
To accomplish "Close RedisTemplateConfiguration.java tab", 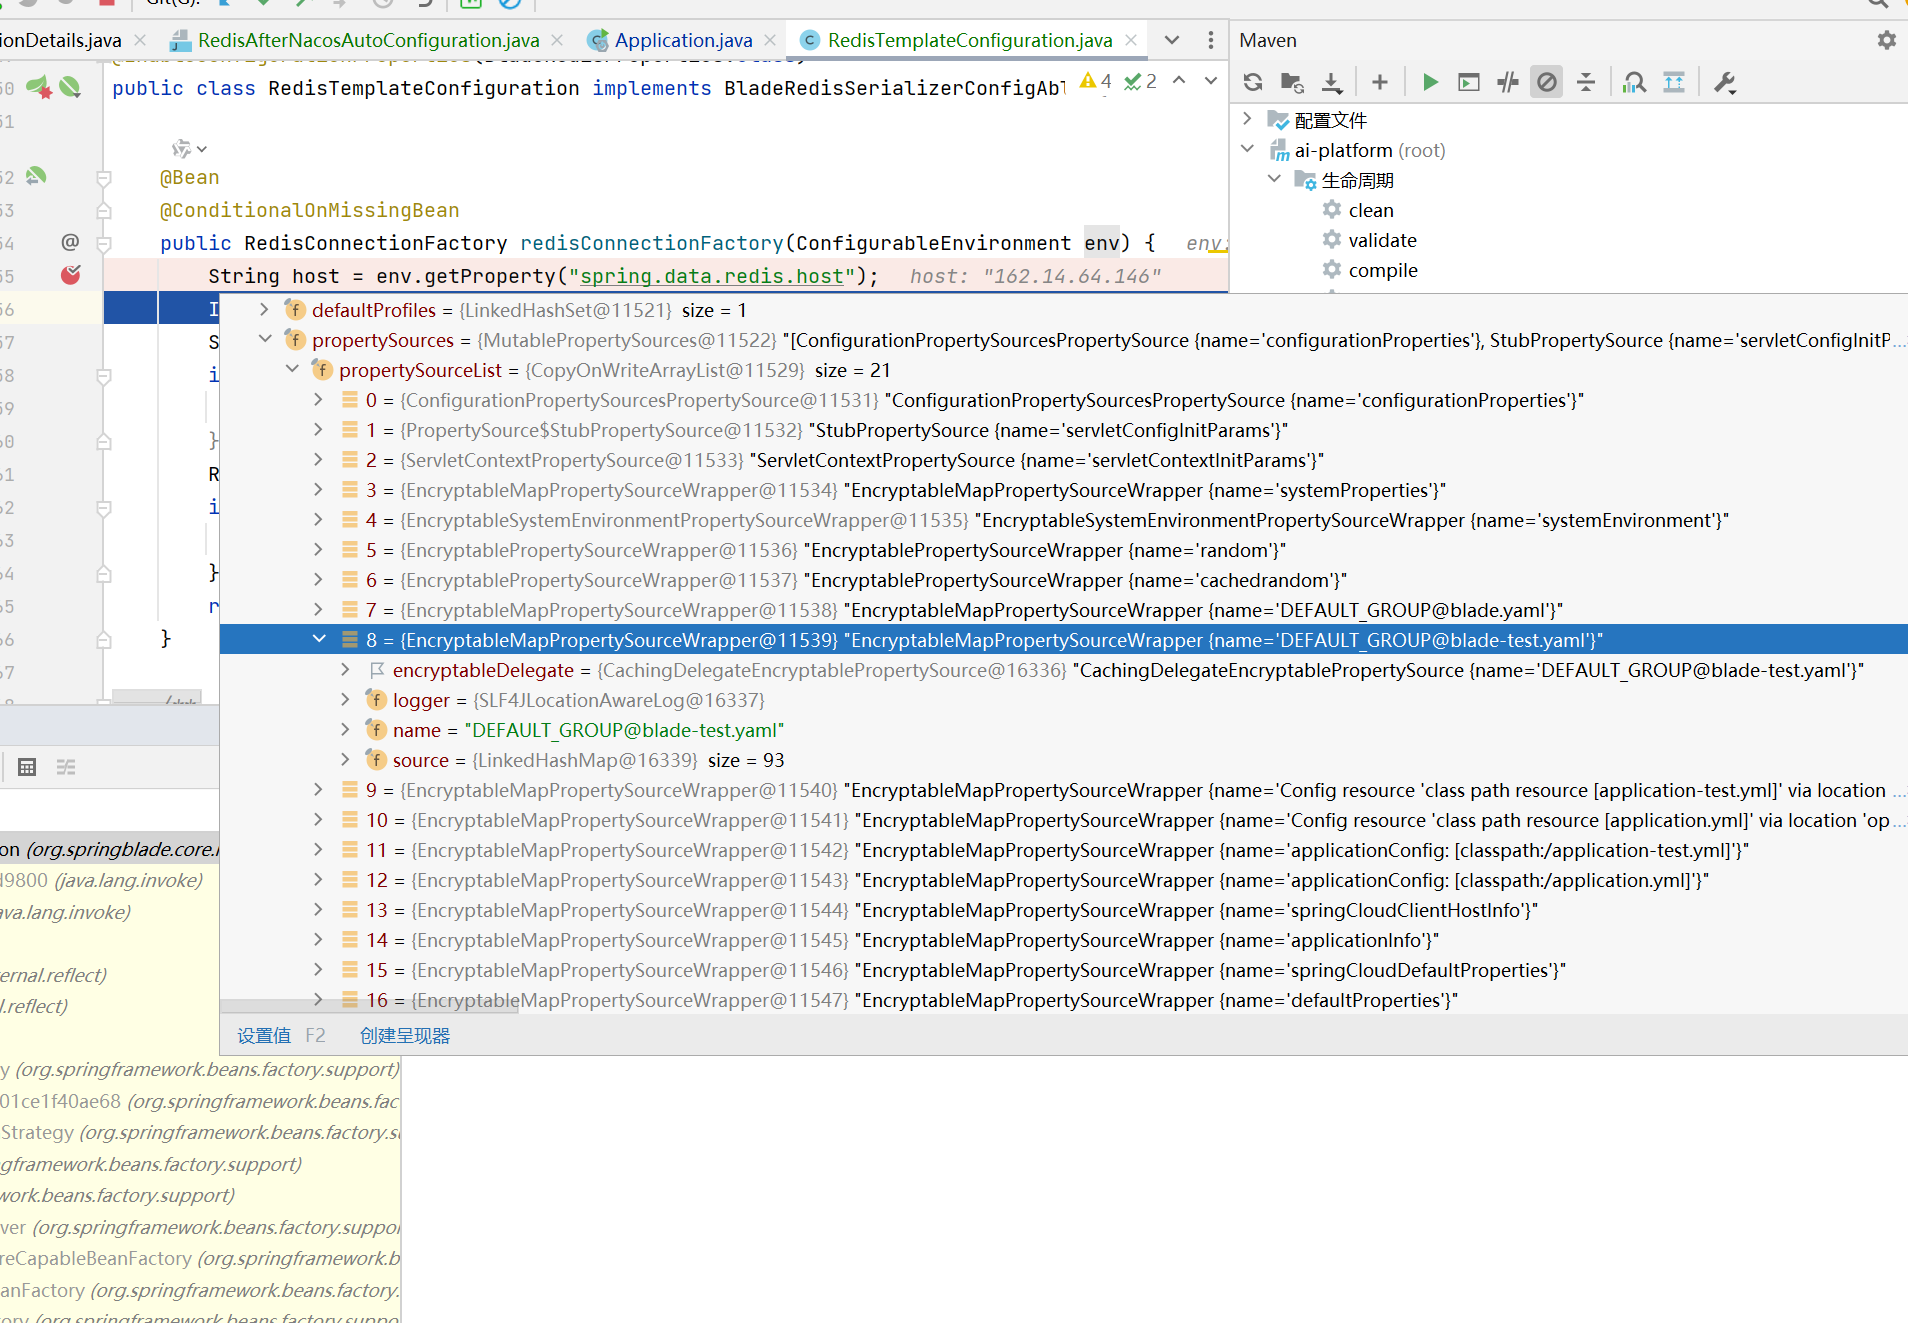I will point(1131,40).
